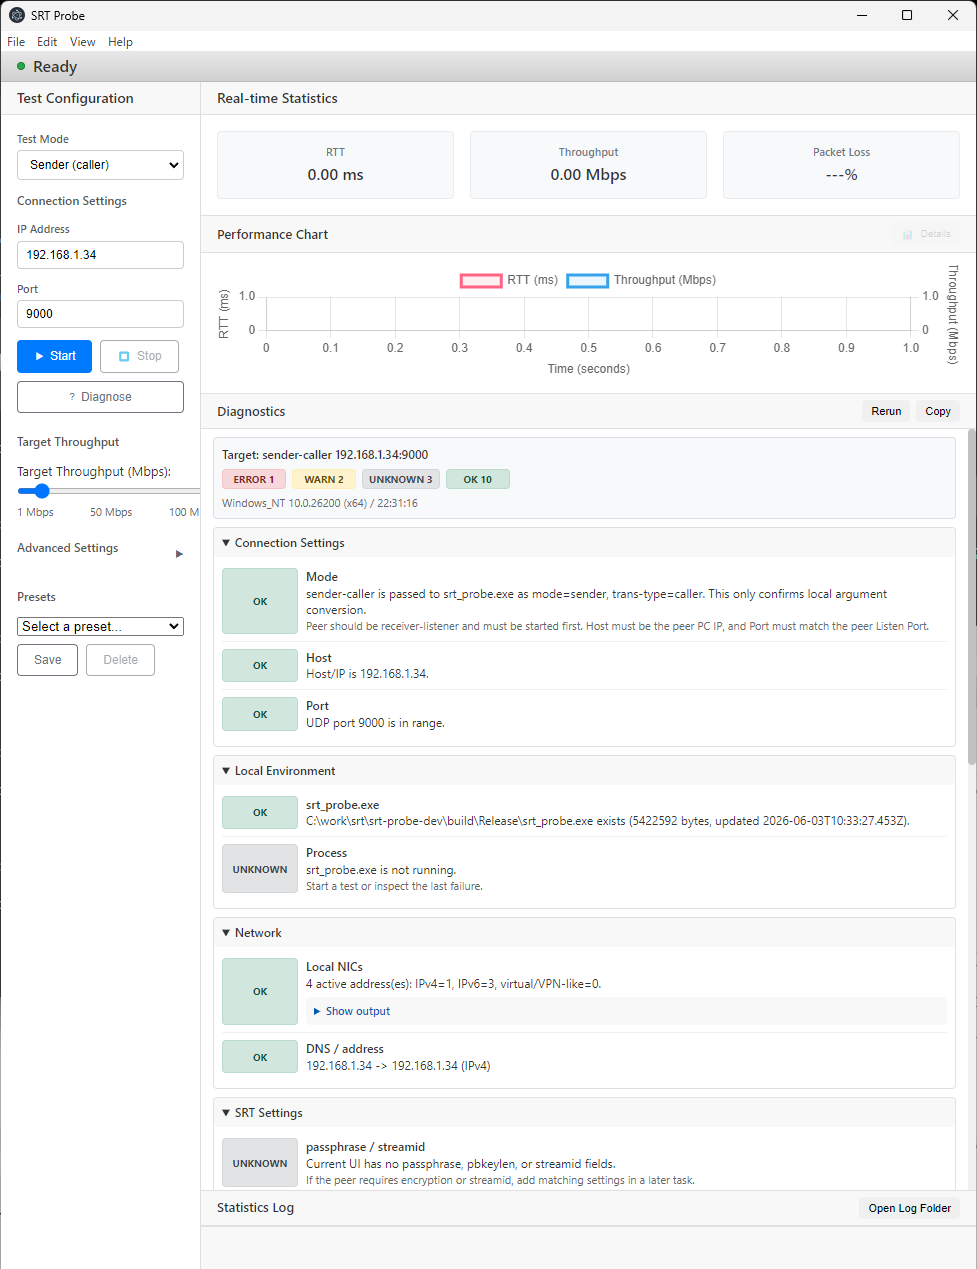Screen dimensions: 977x1269
Task: Click the 'Statistics Log' heading
Action: [x=255, y=1208]
